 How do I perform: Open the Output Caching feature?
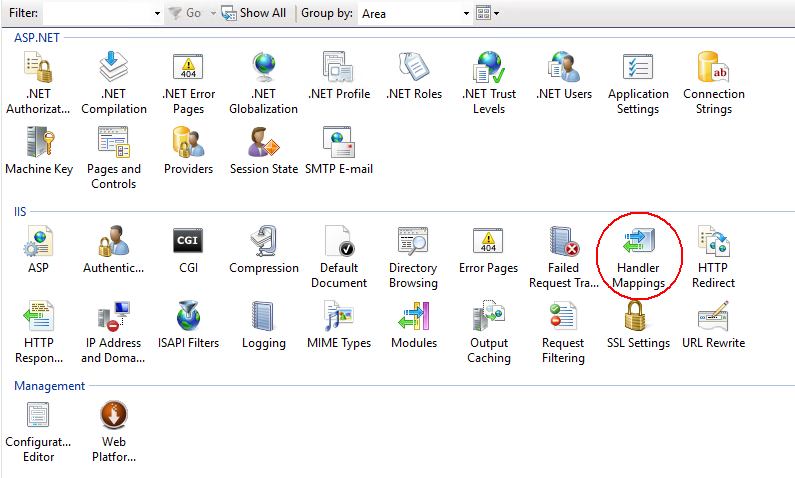(489, 332)
